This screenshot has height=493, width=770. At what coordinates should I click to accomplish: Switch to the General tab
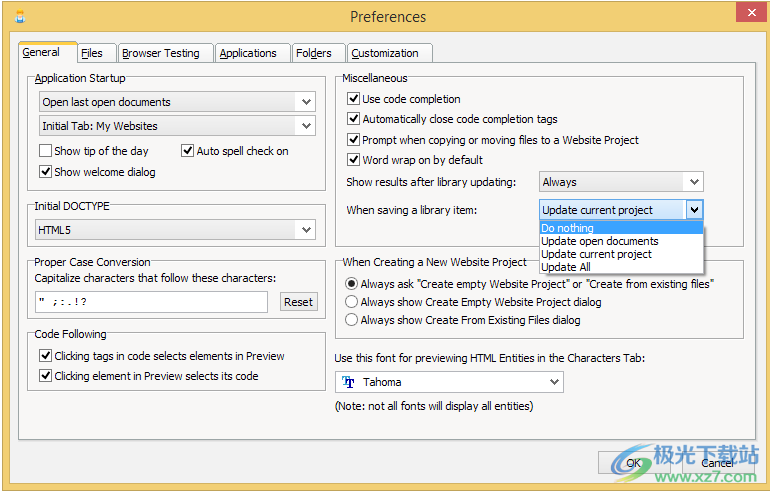[x=48, y=52]
